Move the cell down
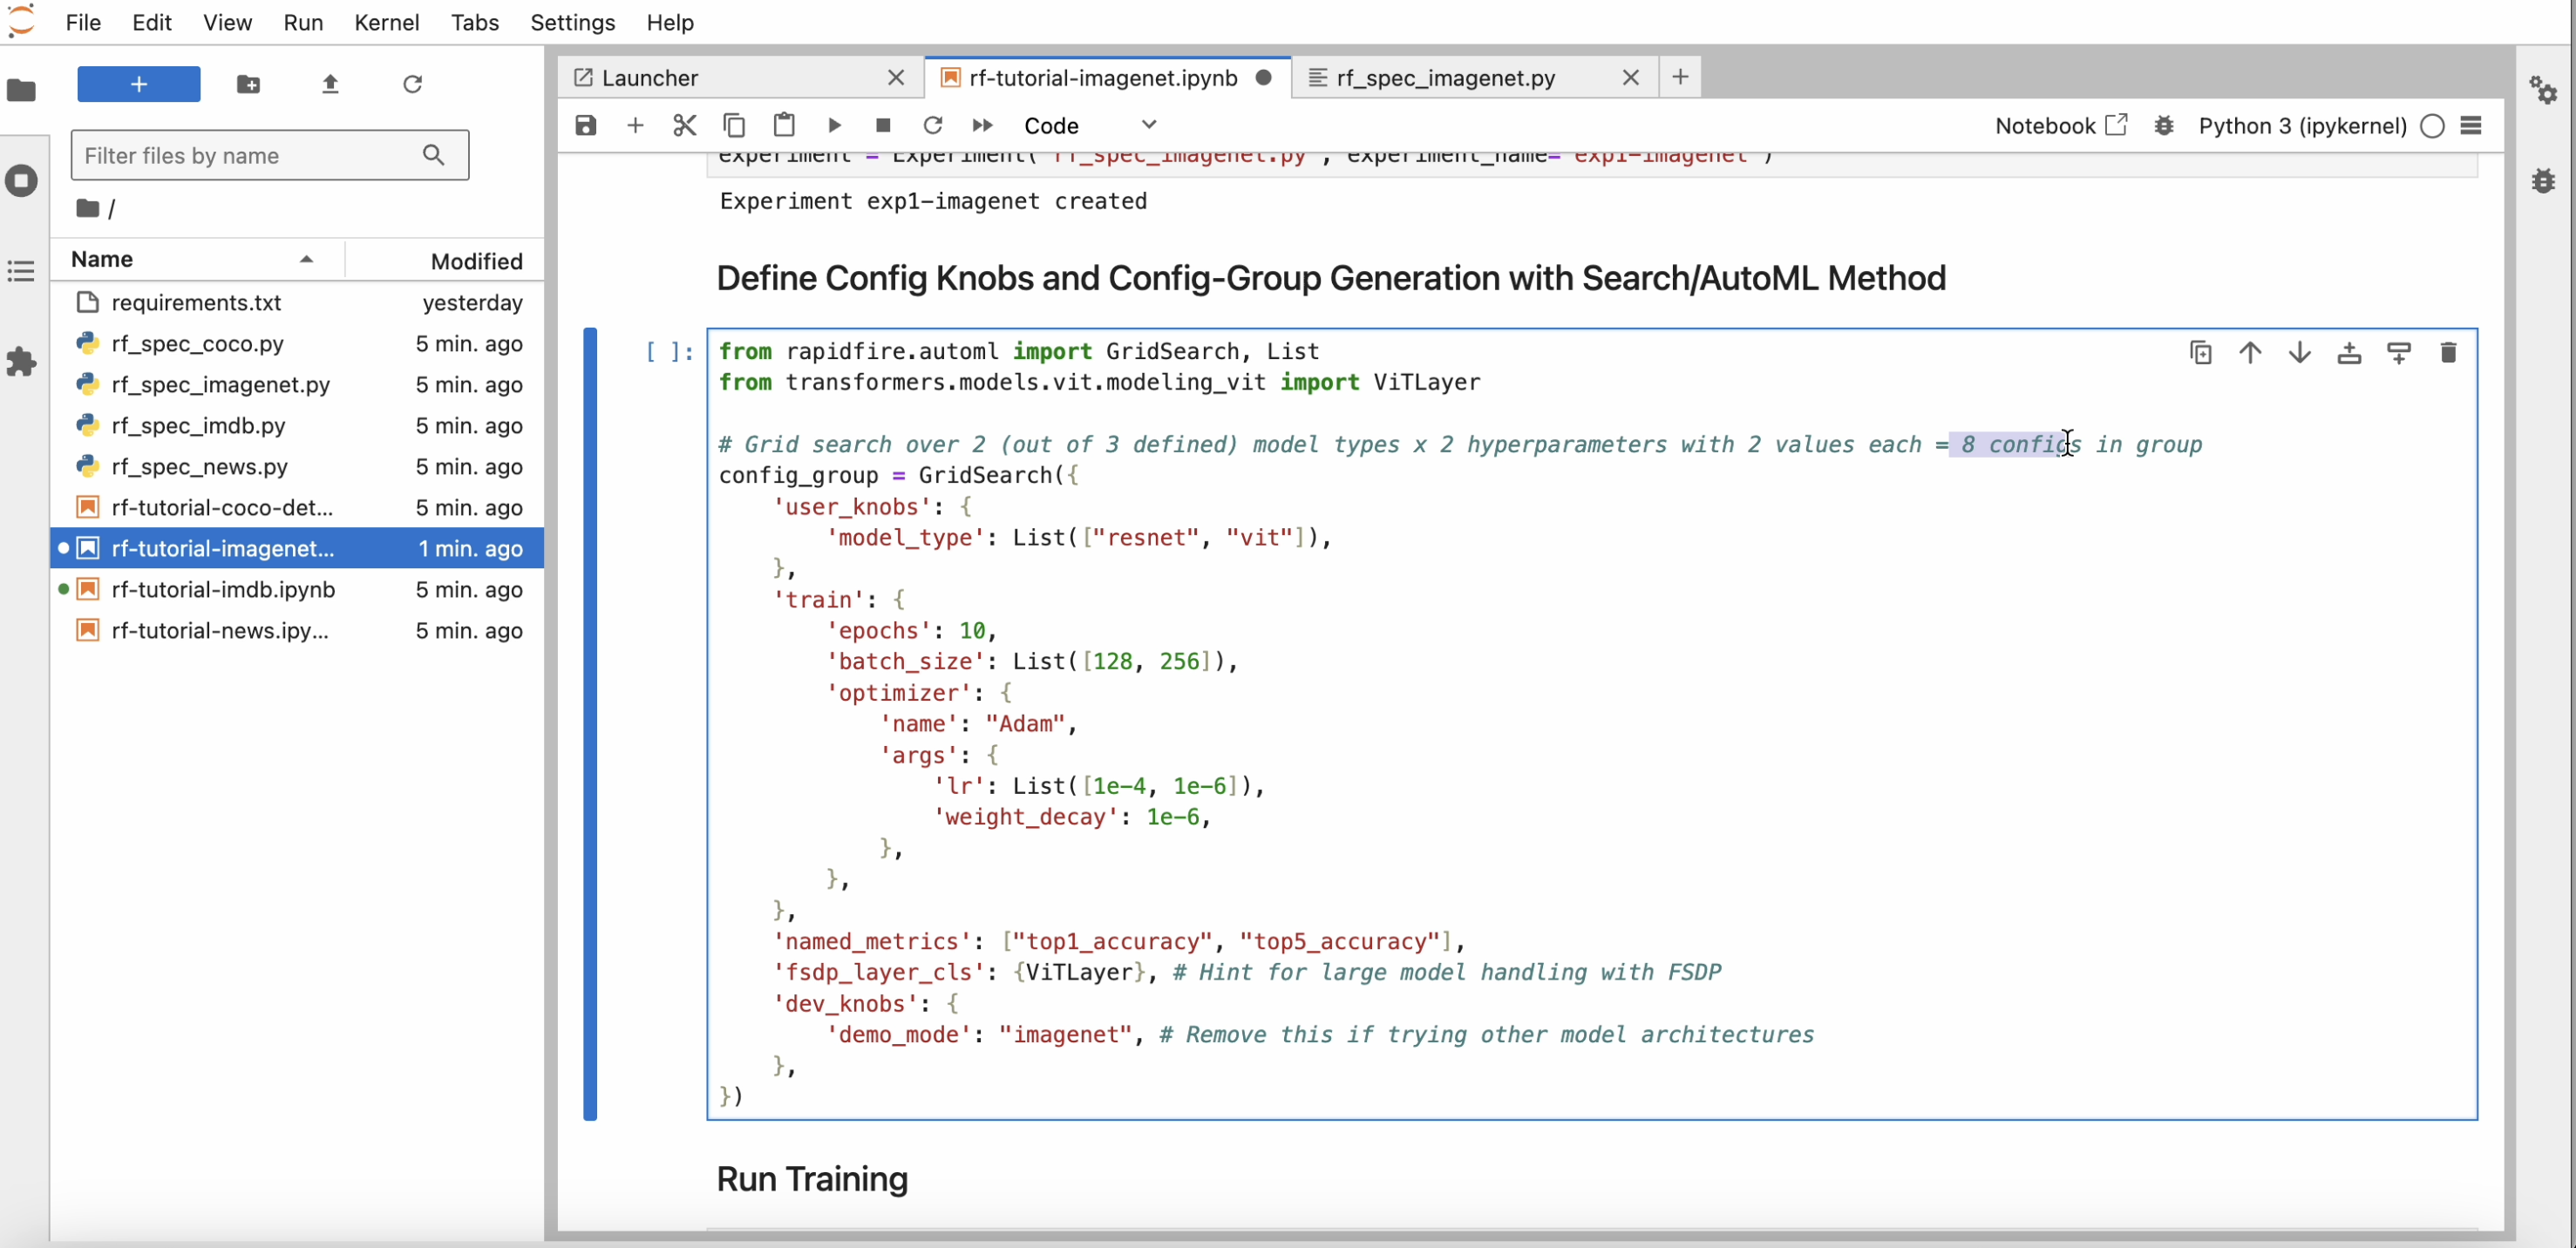 2300,352
